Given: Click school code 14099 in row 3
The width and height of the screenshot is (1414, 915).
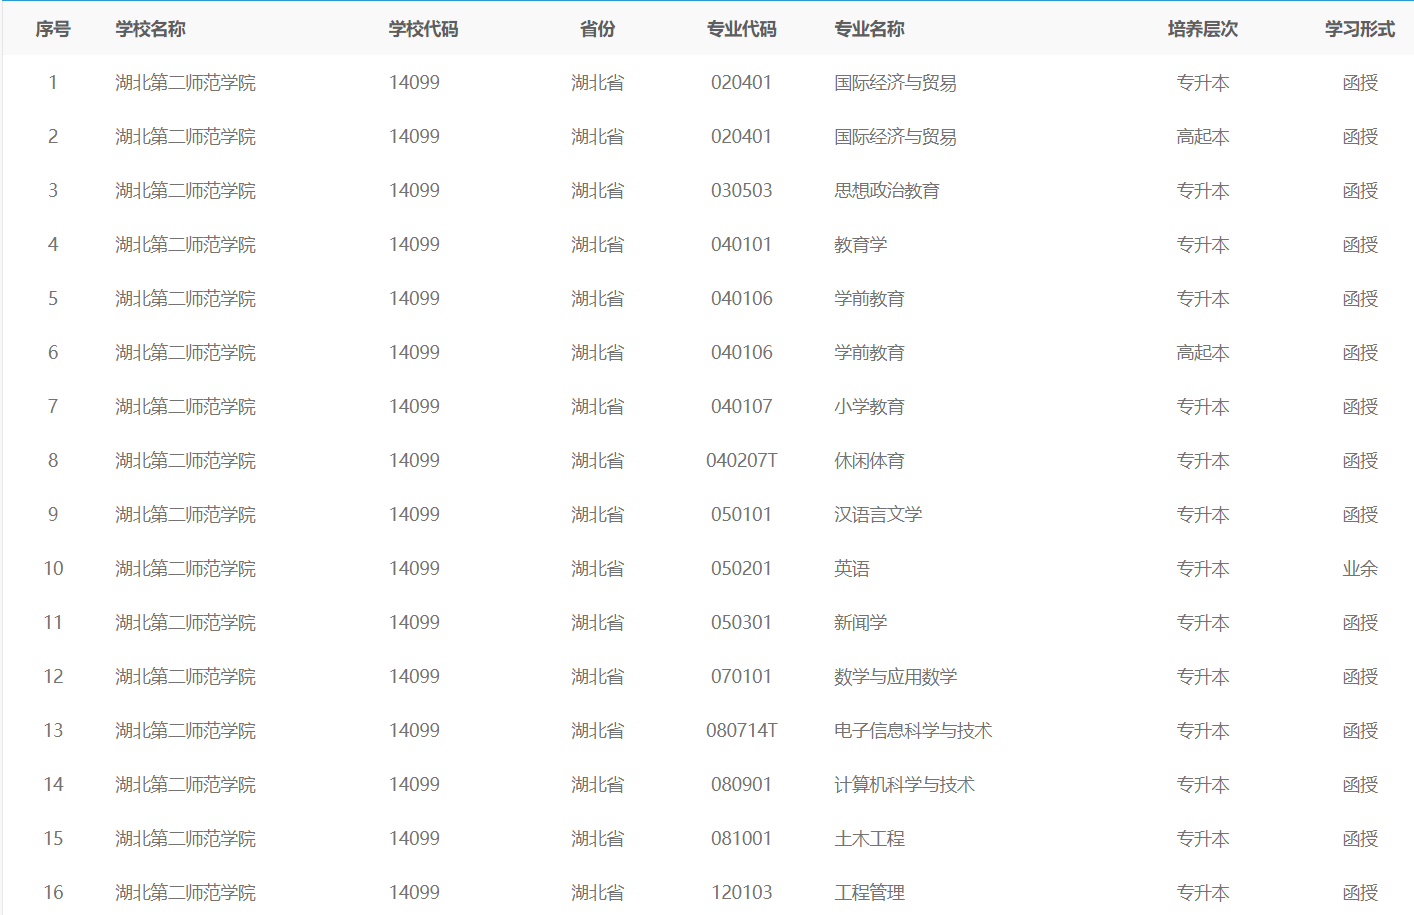Looking at the screenshot, I should pos(414,191).
